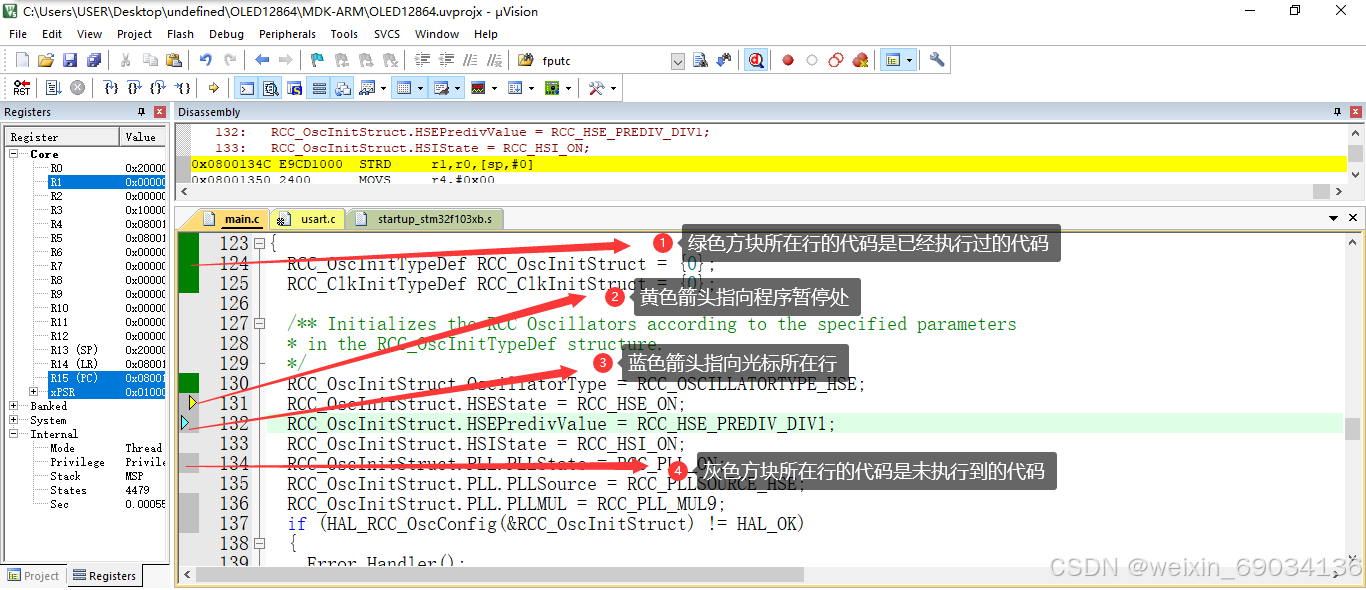
Task: Open the Debug menu
Action: [x=225, y=34]
